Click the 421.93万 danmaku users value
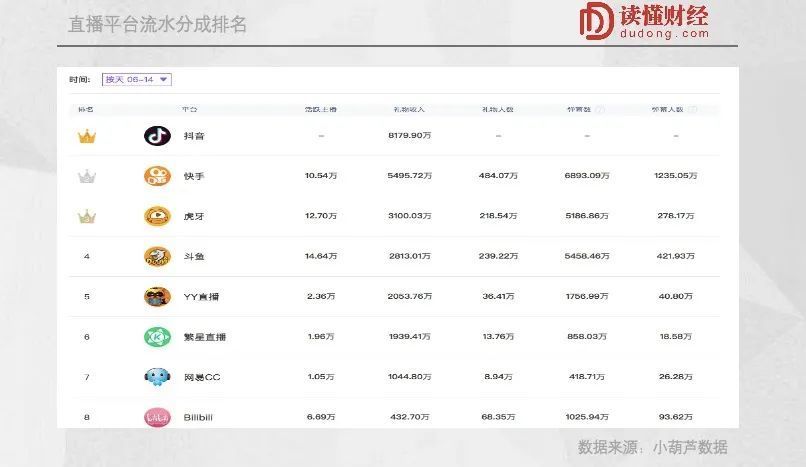The height and width of the screenshot is (467, 806). click(x=675, y=256)
